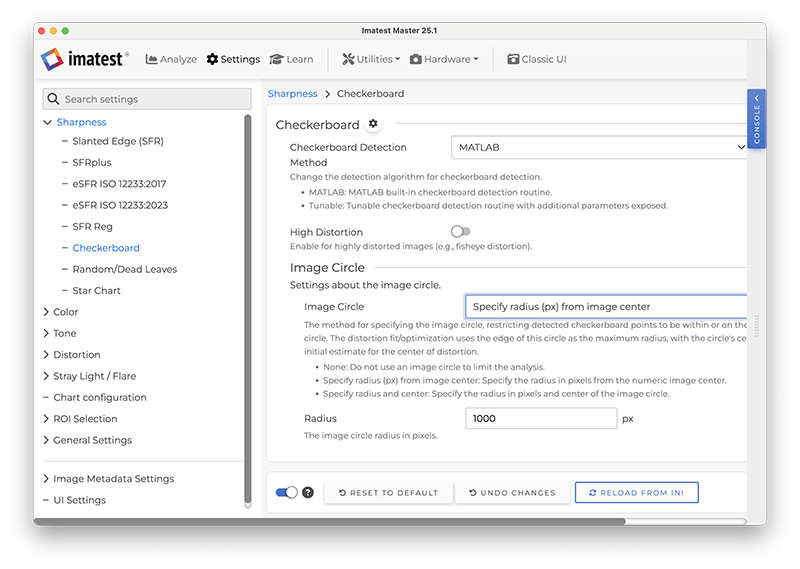
Task: Click the magnifier search icon
Action: (53, 98)
